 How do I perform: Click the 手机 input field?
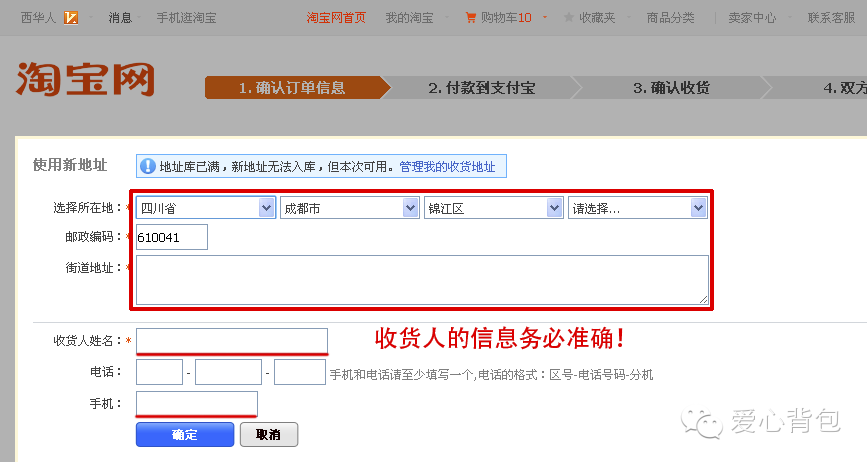[x=197, y=404]
